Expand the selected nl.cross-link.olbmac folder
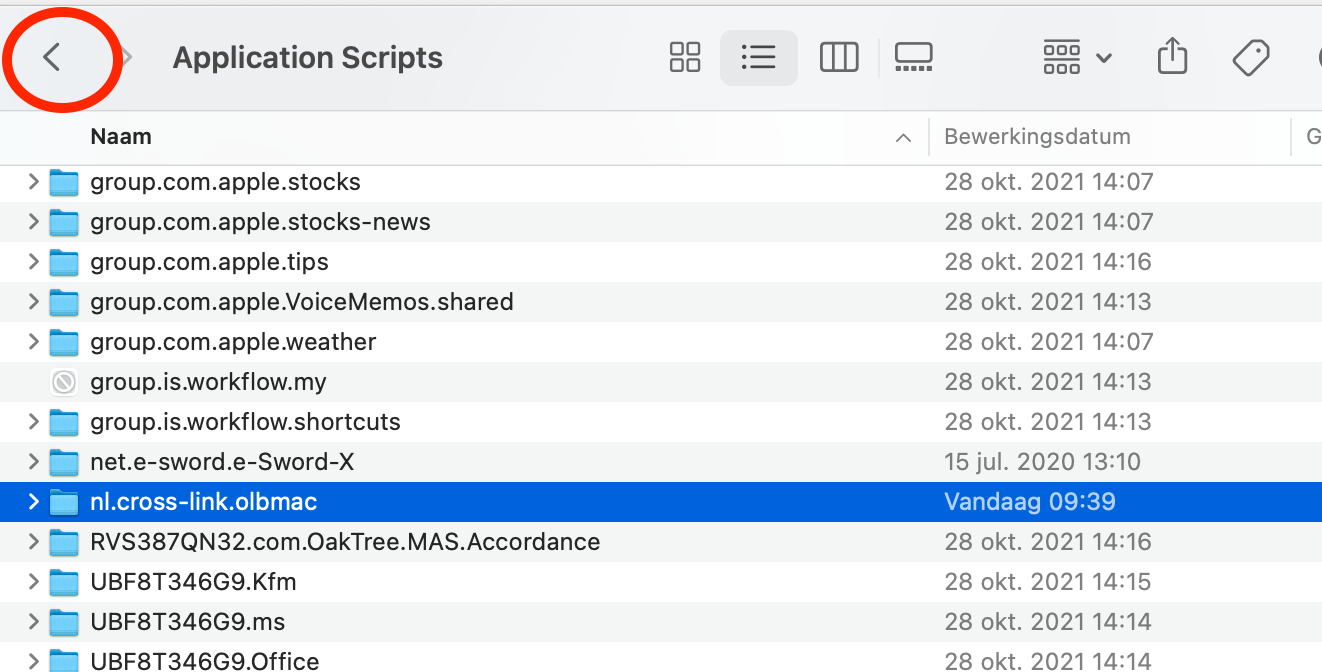The height and width of the screenshot is (672, 1322). pyautogui.click(x=33, y=501)
